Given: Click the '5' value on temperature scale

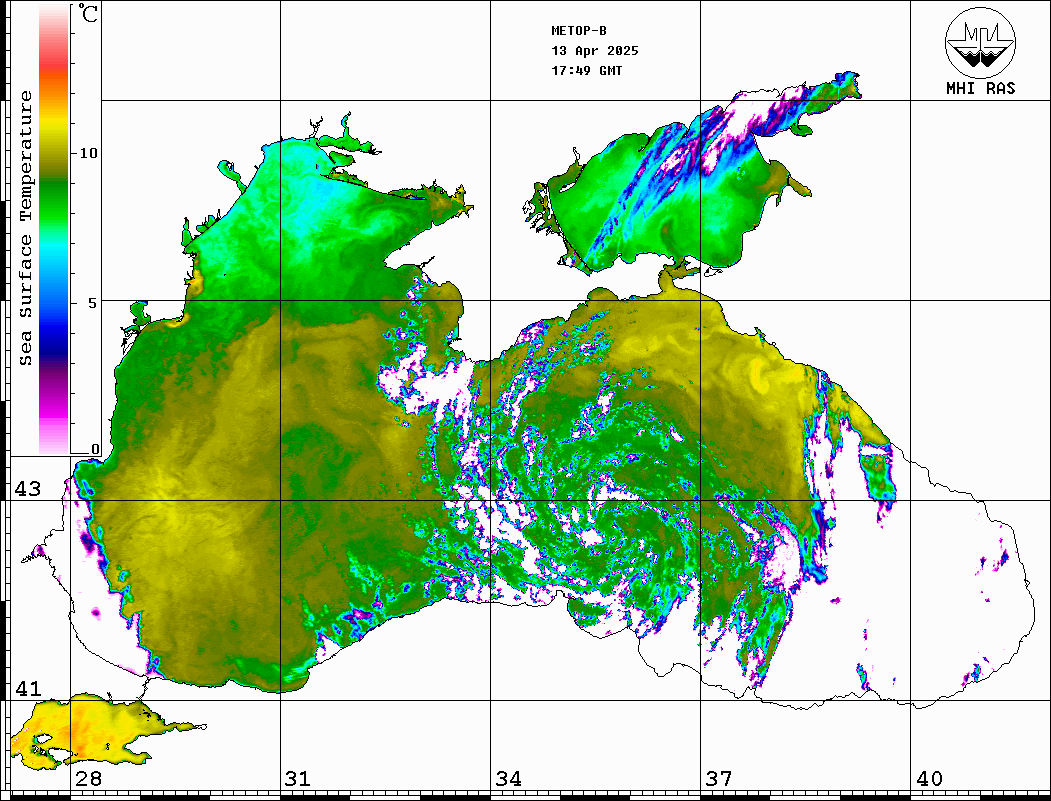Looking at the screenshot, I should click(93, 302).
